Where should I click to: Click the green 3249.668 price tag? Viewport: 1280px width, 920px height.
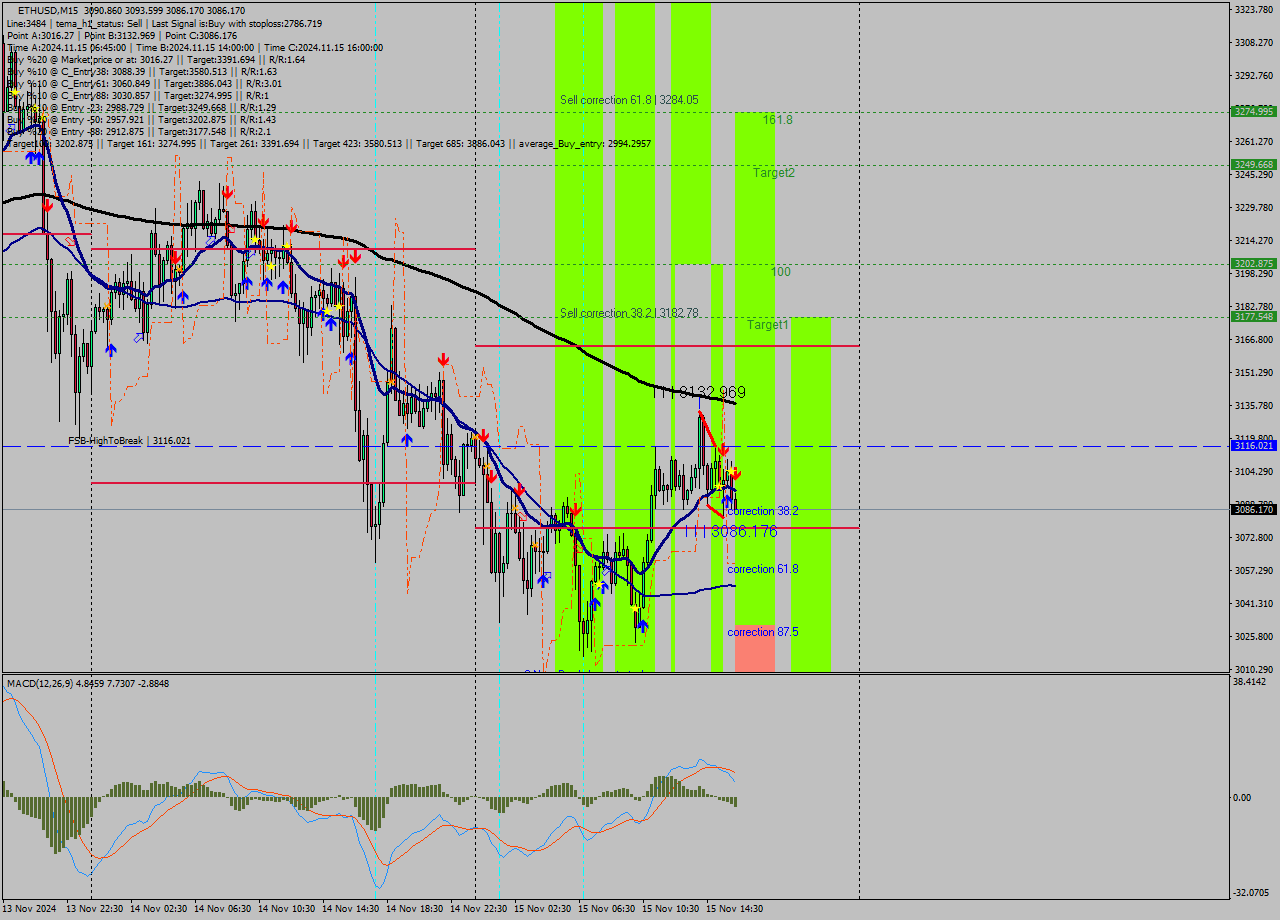[1254, 164]
